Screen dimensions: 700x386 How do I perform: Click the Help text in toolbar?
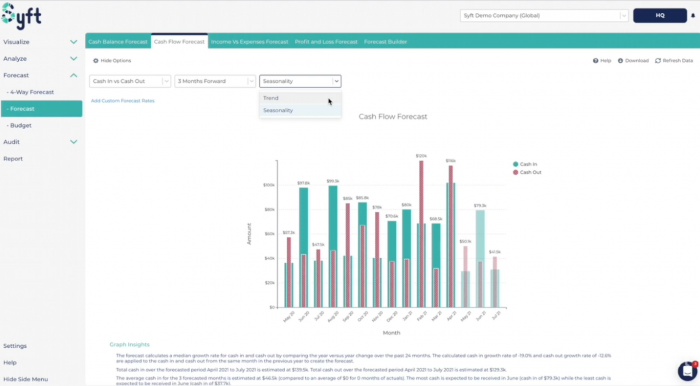point(605,61)
